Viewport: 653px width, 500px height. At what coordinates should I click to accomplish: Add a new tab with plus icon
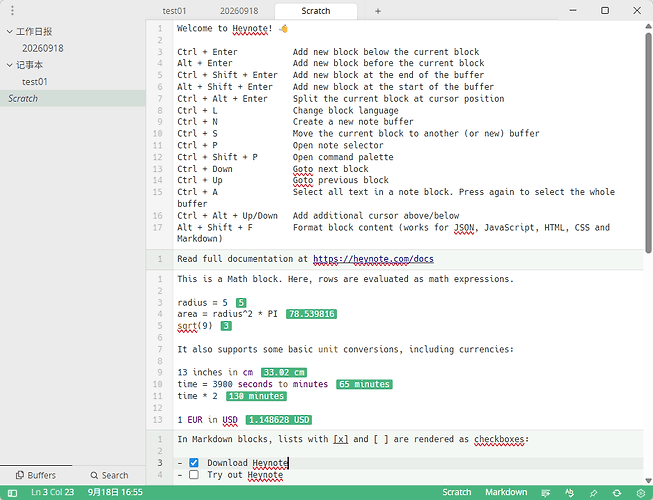pos(378,11)
